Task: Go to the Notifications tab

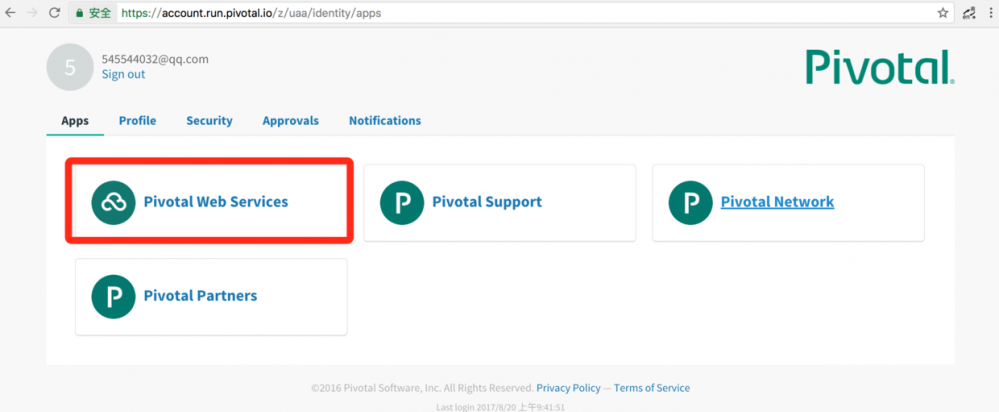Action: [384, 121]
